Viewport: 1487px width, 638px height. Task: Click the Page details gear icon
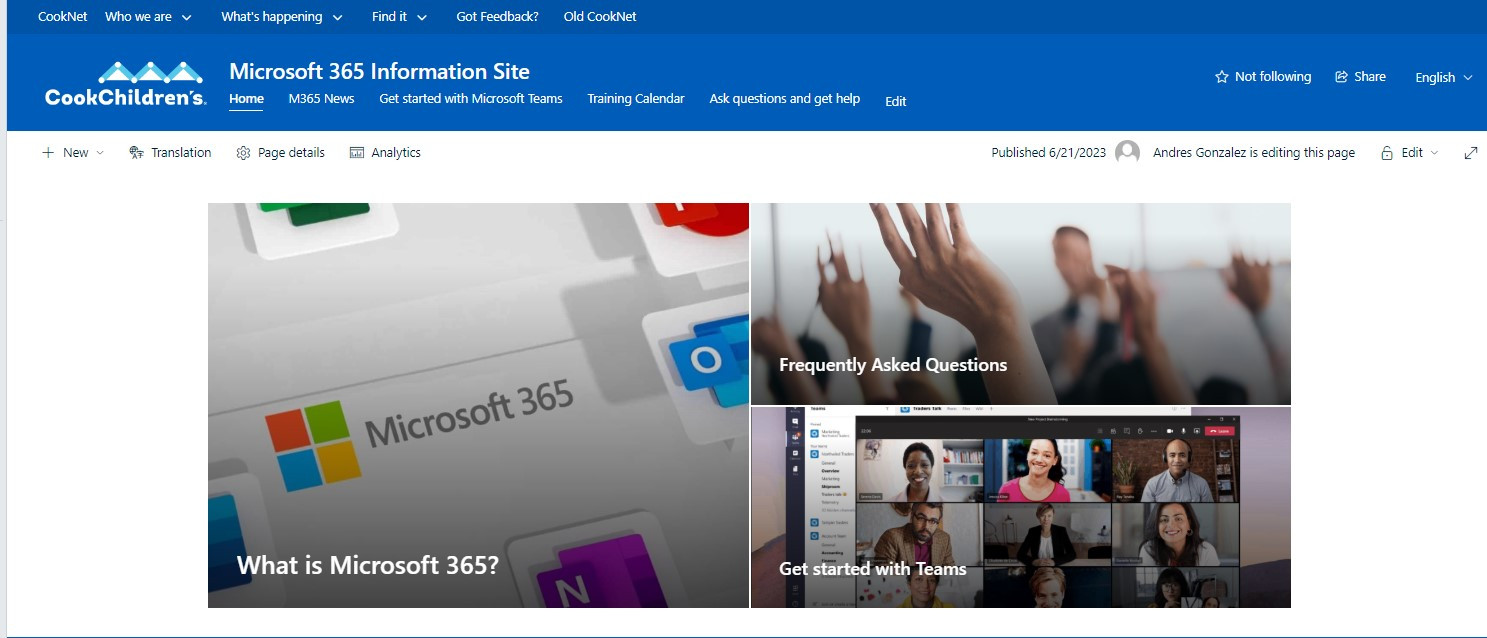(x=243, y=153)
